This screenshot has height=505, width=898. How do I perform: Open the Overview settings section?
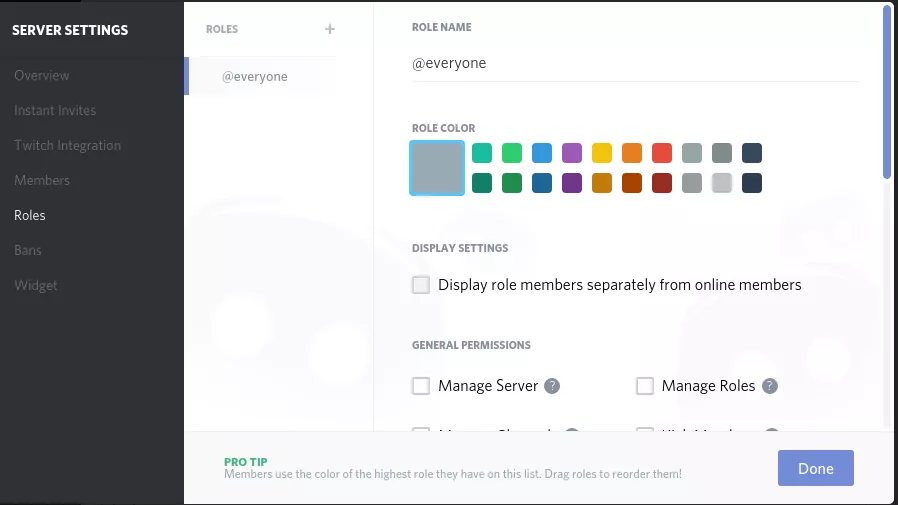[42, 75]
